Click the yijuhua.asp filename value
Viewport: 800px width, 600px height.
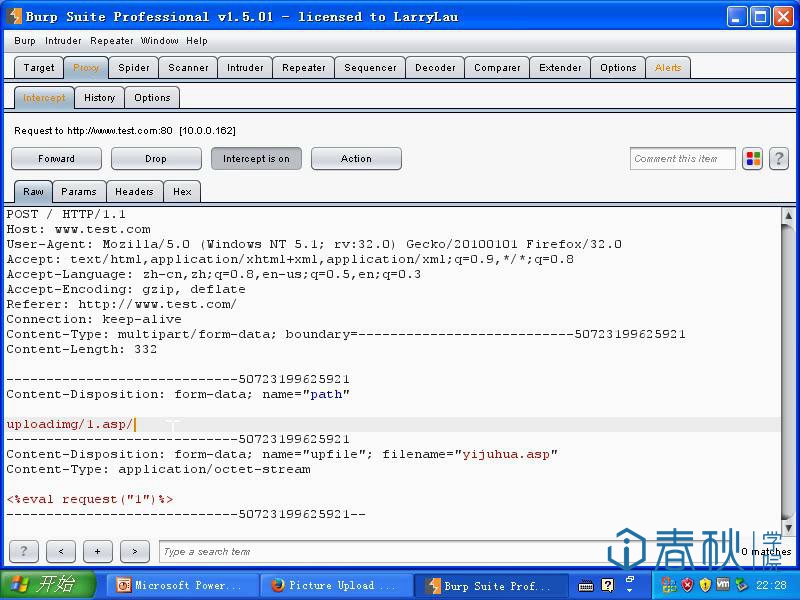click(x=506, y=454)
